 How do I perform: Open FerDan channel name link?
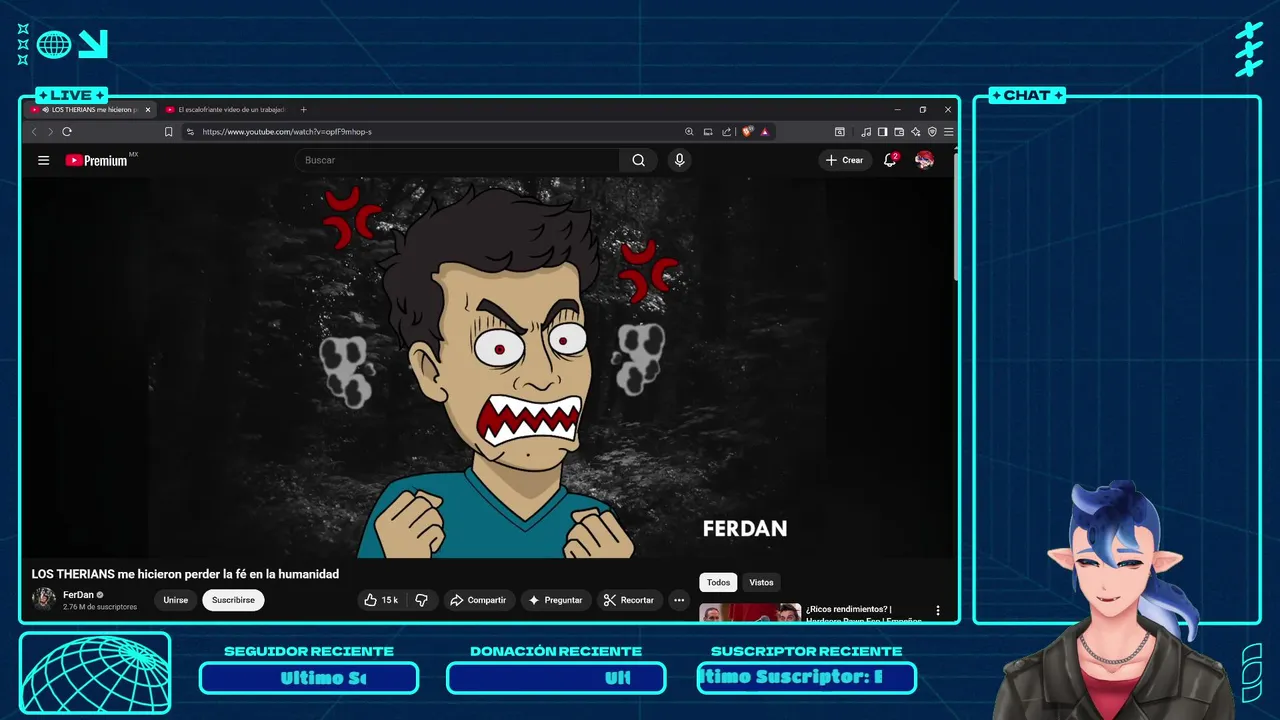point(78,594)
